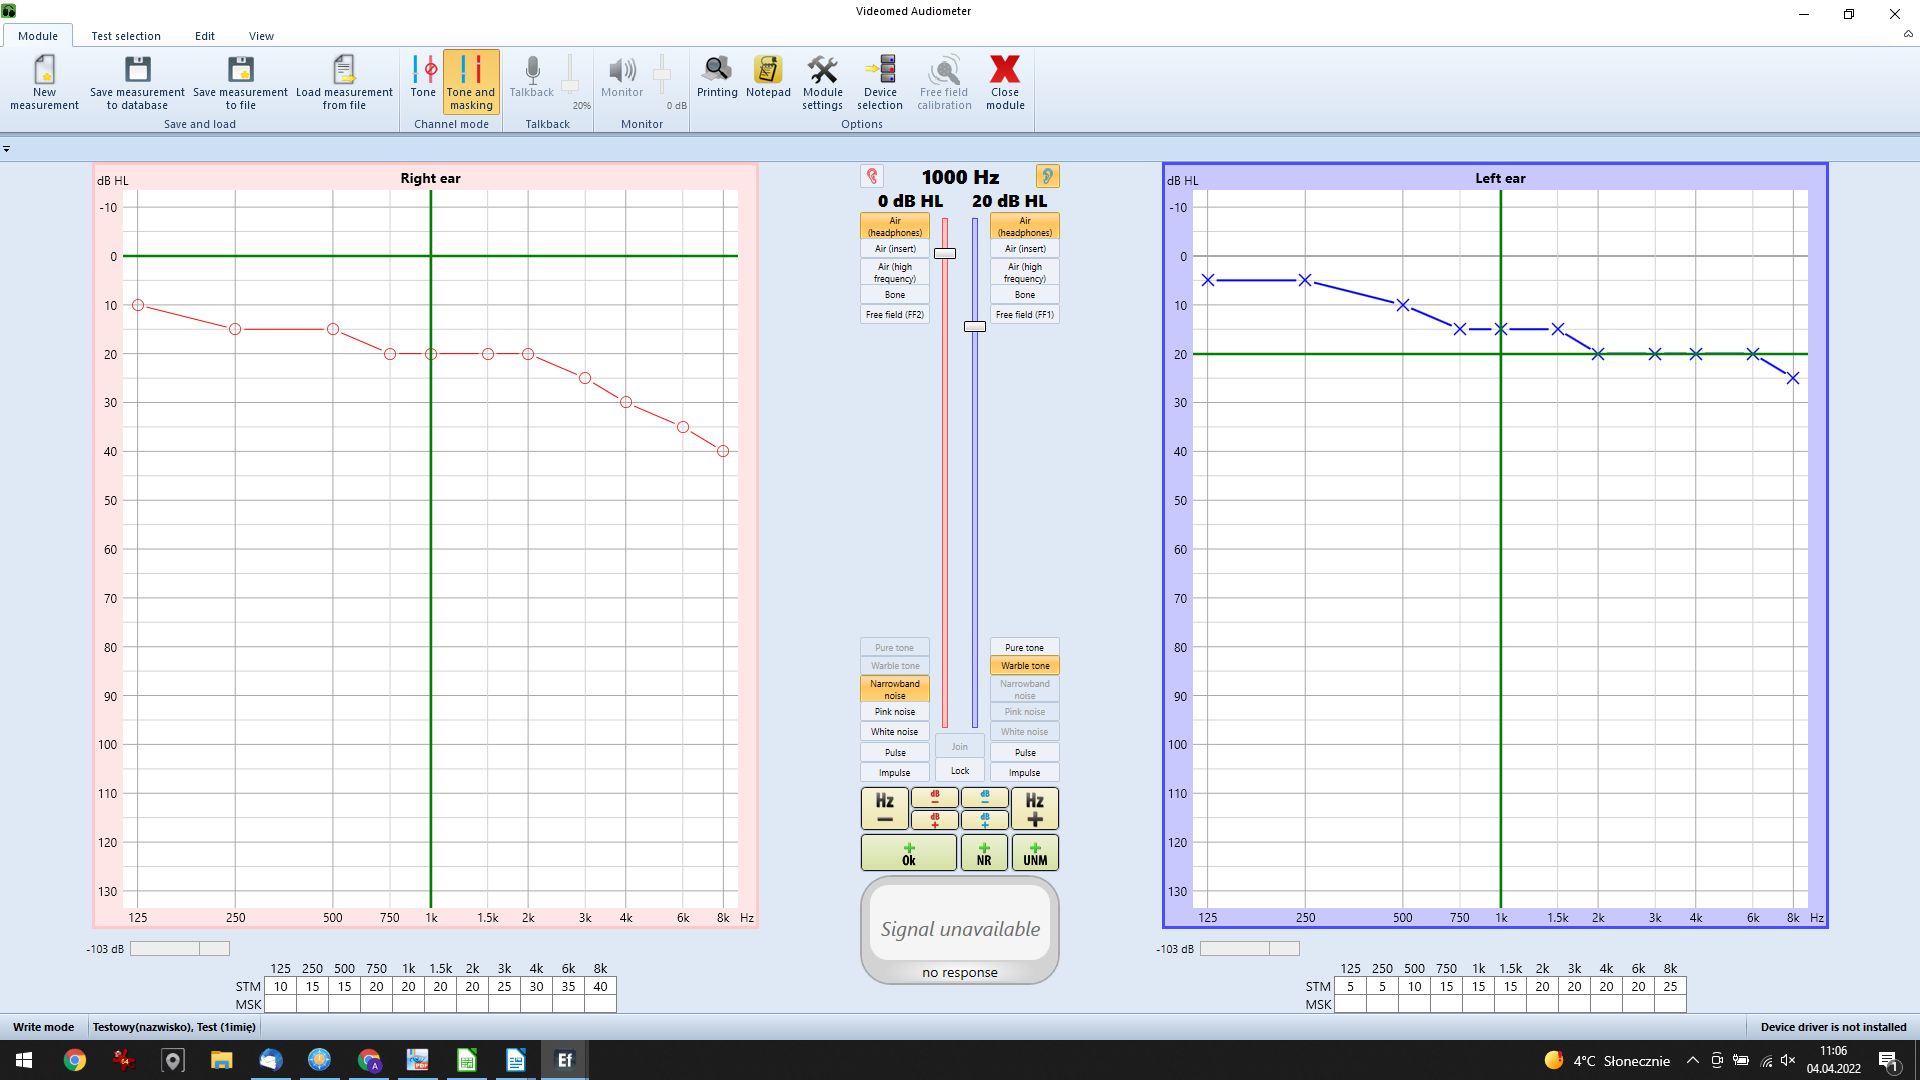Select Free field (FF2)
Viewport: 1920px width, 1080px height.
(x=895, y=315)
